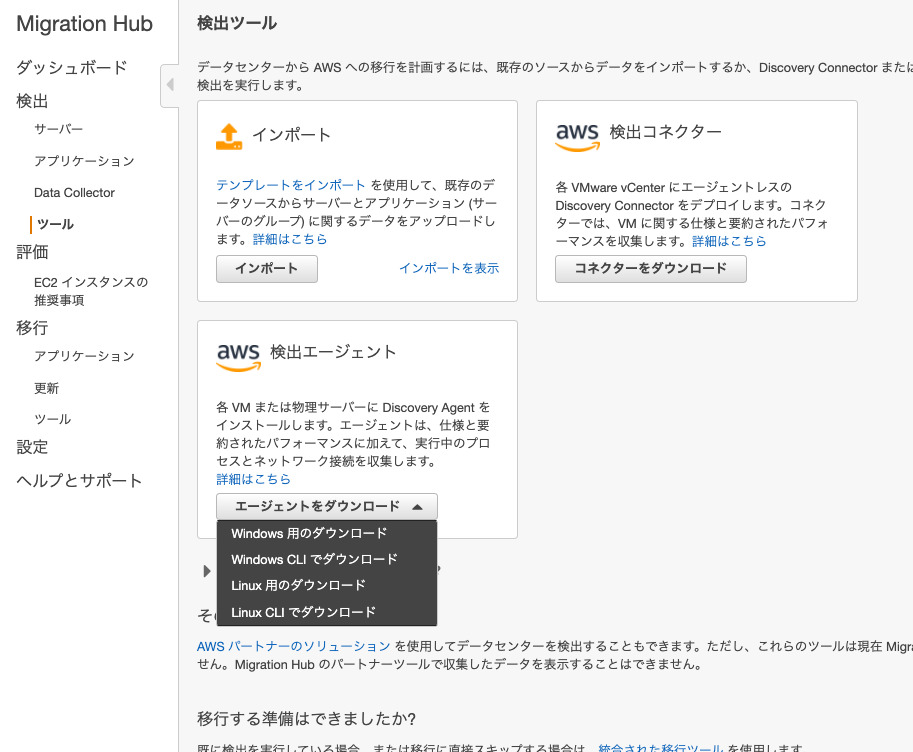This screenshot has width=913, height=752.
Task: Expand the collapsed section triangle below the agent card
Action: click(207, 571)
